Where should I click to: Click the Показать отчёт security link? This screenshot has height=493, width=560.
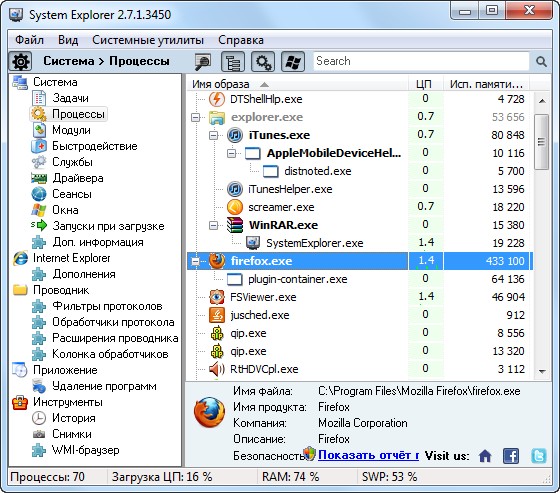tap(368, 455)
